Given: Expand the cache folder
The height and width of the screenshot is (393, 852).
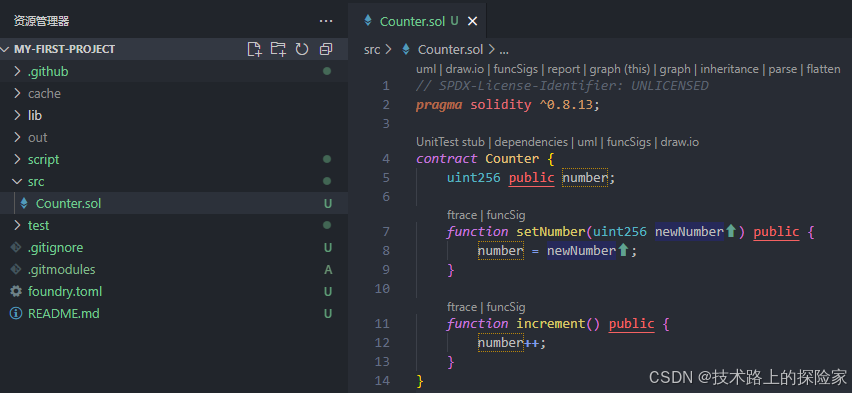Looking at the screenshot, I should (17, 93).
